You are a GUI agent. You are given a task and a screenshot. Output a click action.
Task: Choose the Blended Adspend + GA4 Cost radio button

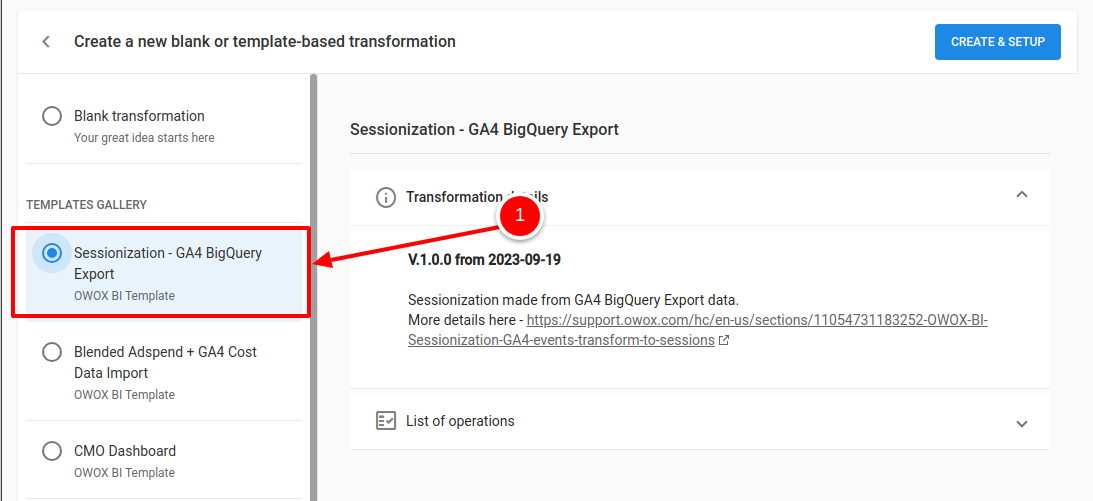click(x=52, y=352)
